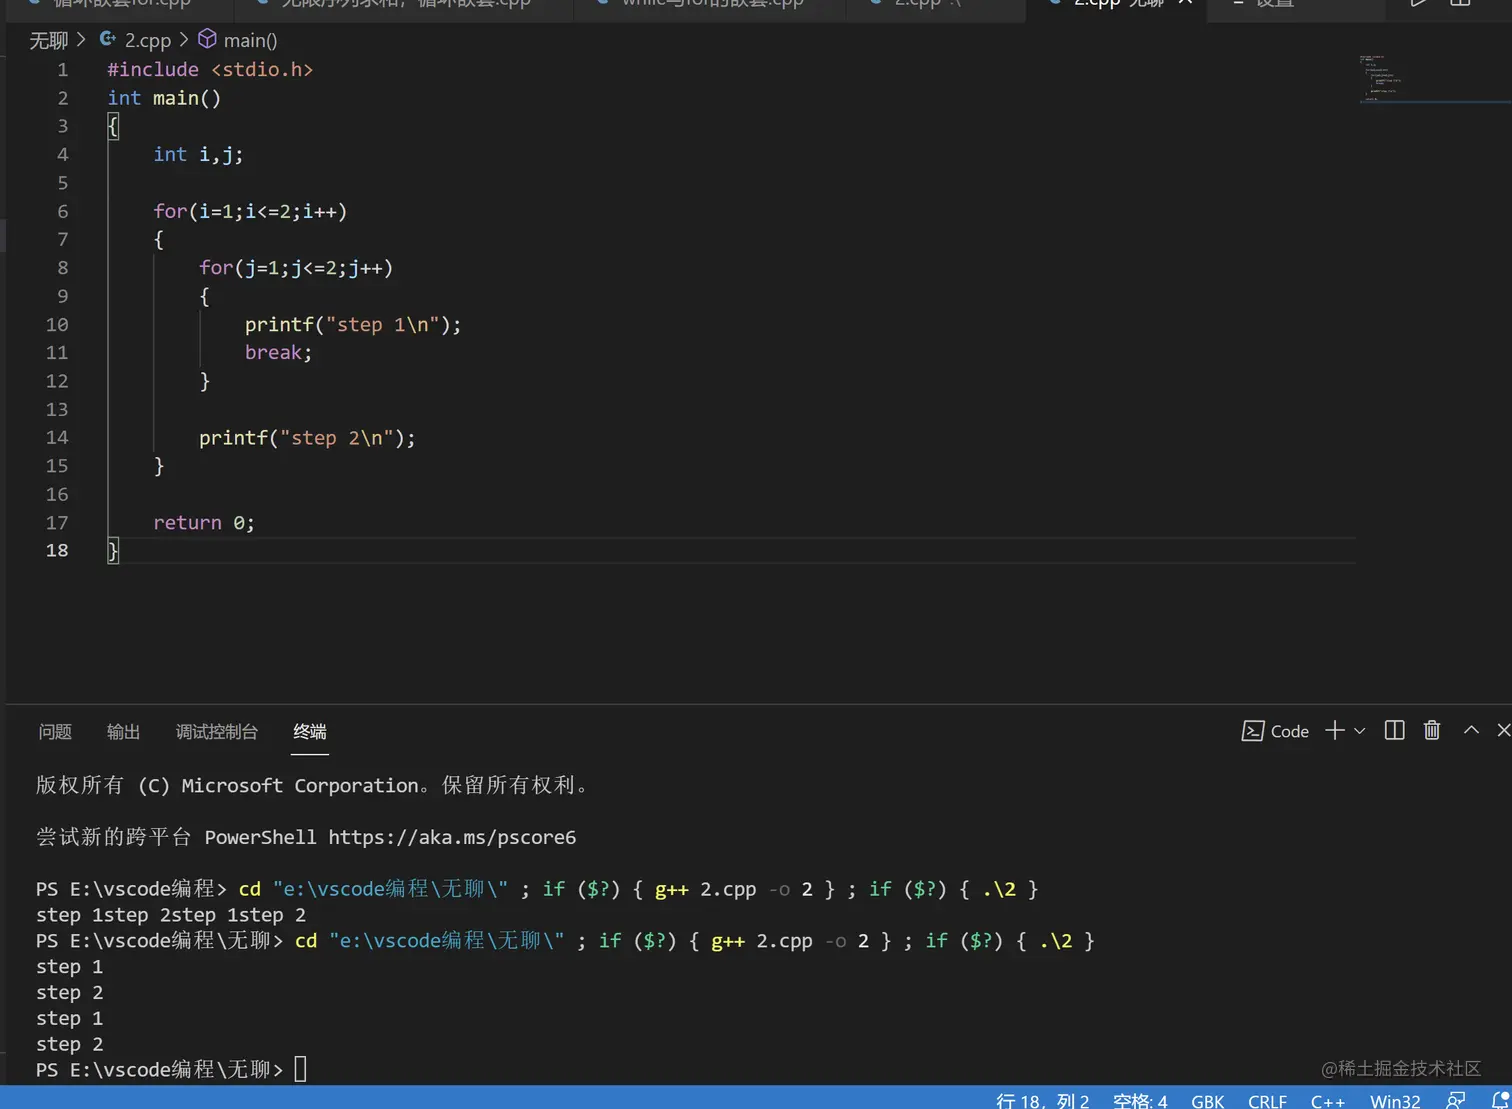Screen dimensions: 1512x1109
Task: Click the inner loop 'for(j=1;j<=2;j++)' text
Action: 296,268
